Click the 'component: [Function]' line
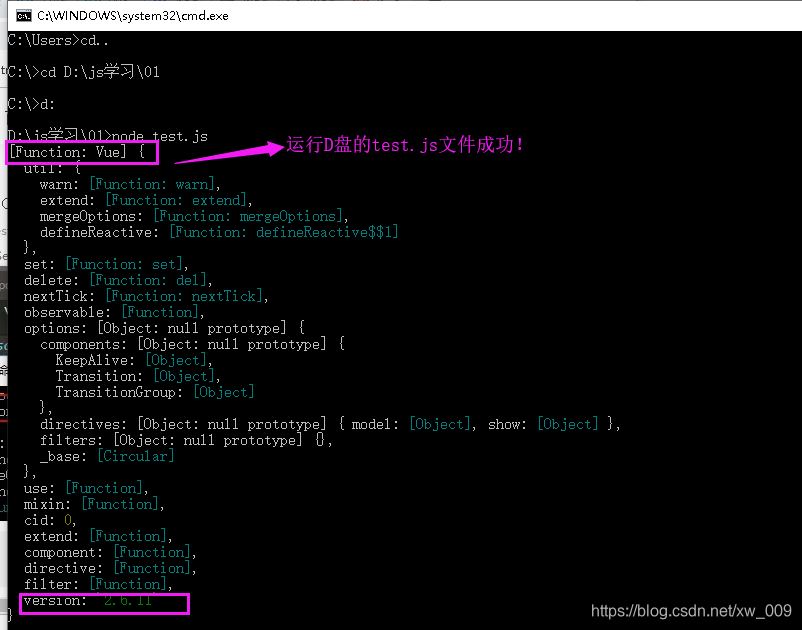Image resolution: width=802 pixels, height=630 pixels. [110, 552]
